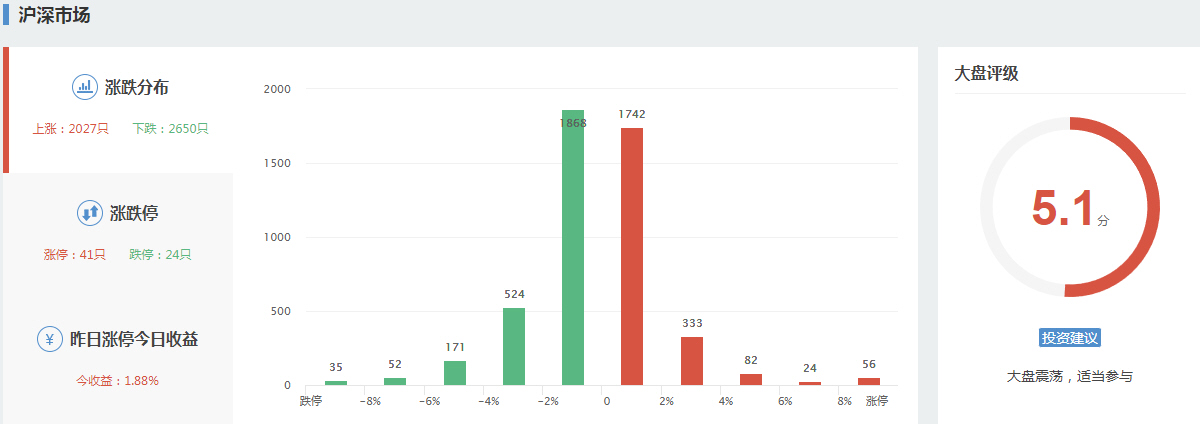
Task: Click the bar chart icon beside 涨跌分布
Action: 85,87
